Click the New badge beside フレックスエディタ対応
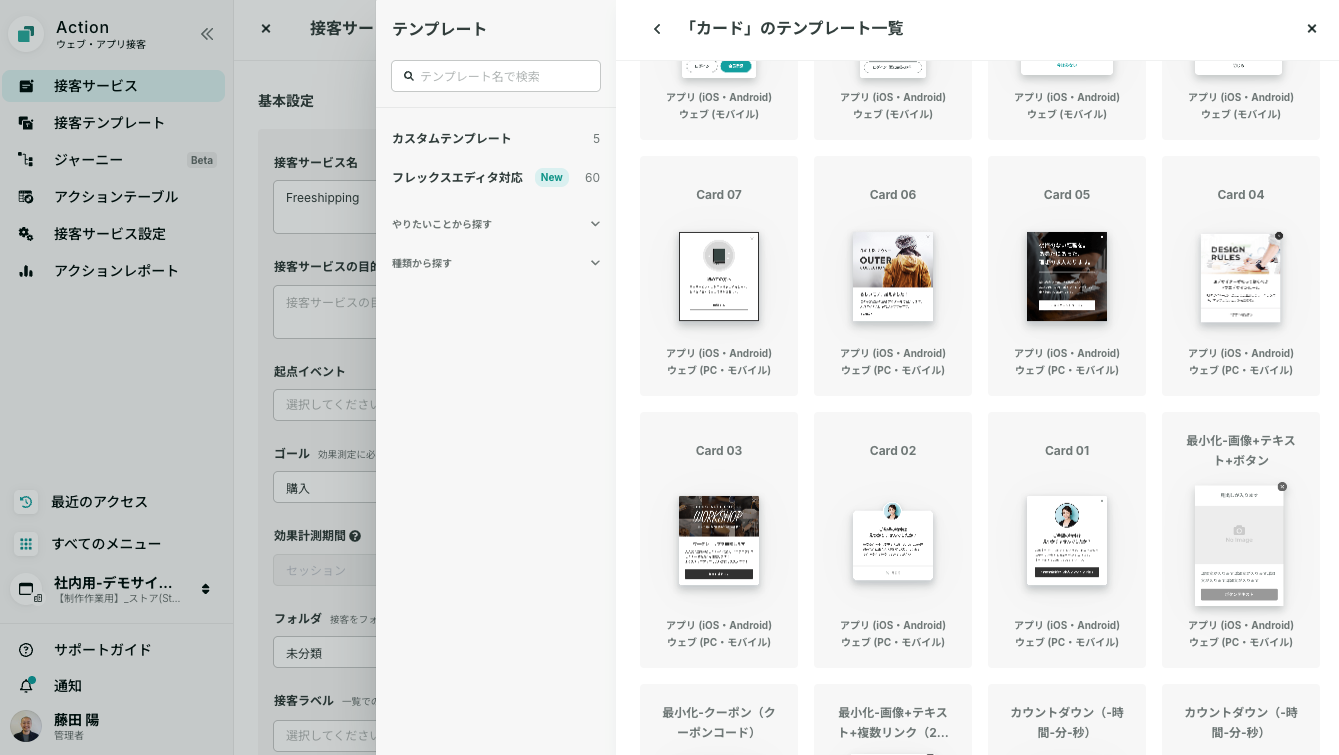 coord(552,178)
